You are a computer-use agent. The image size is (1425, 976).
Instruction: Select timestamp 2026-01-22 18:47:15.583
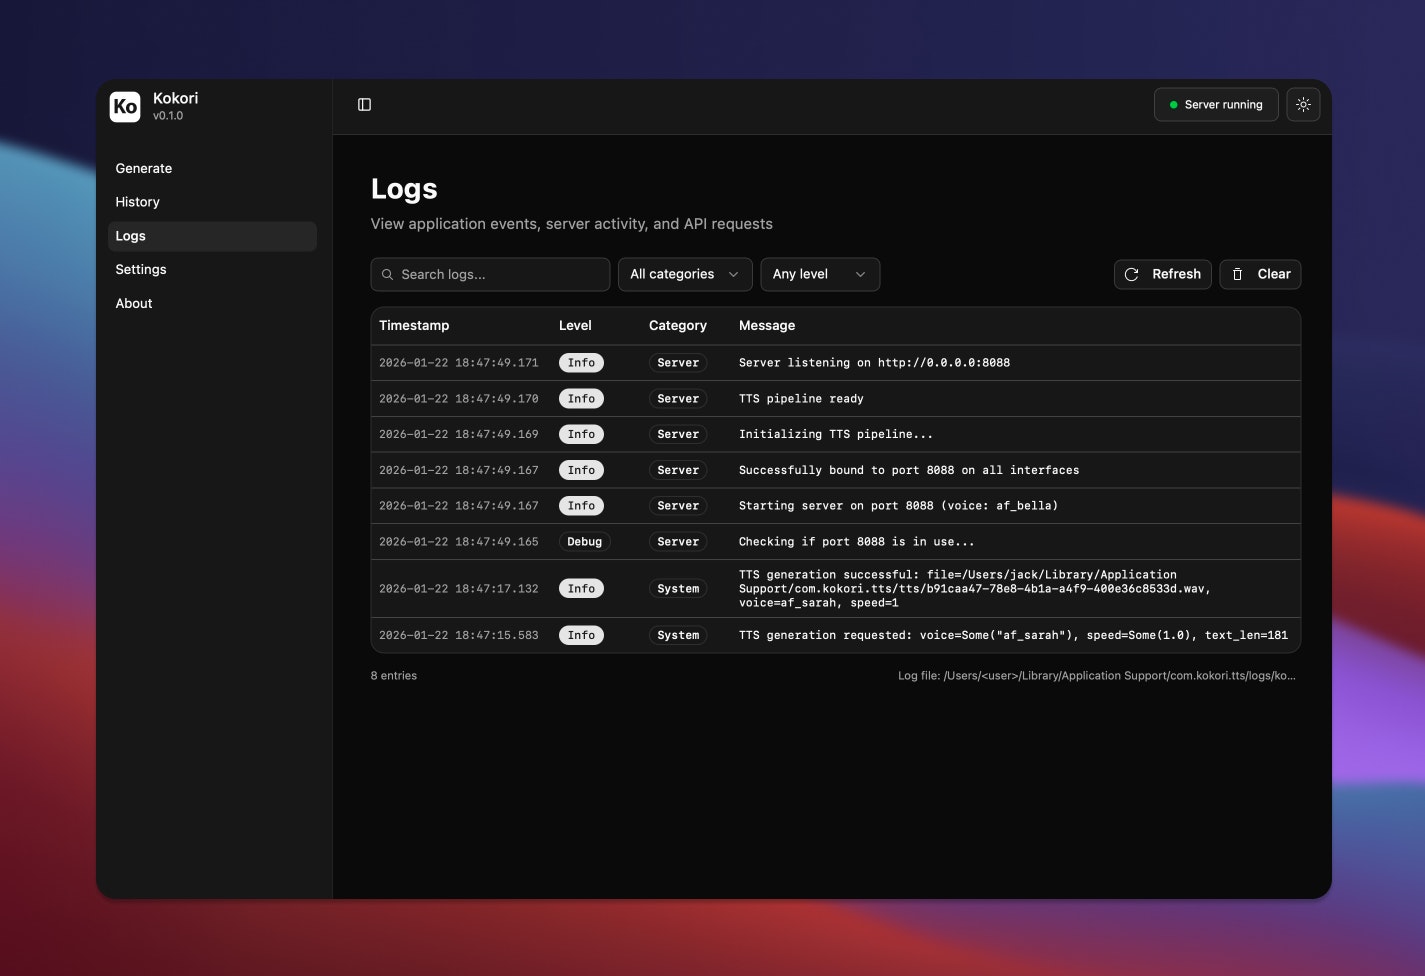(x=459, y=636)
